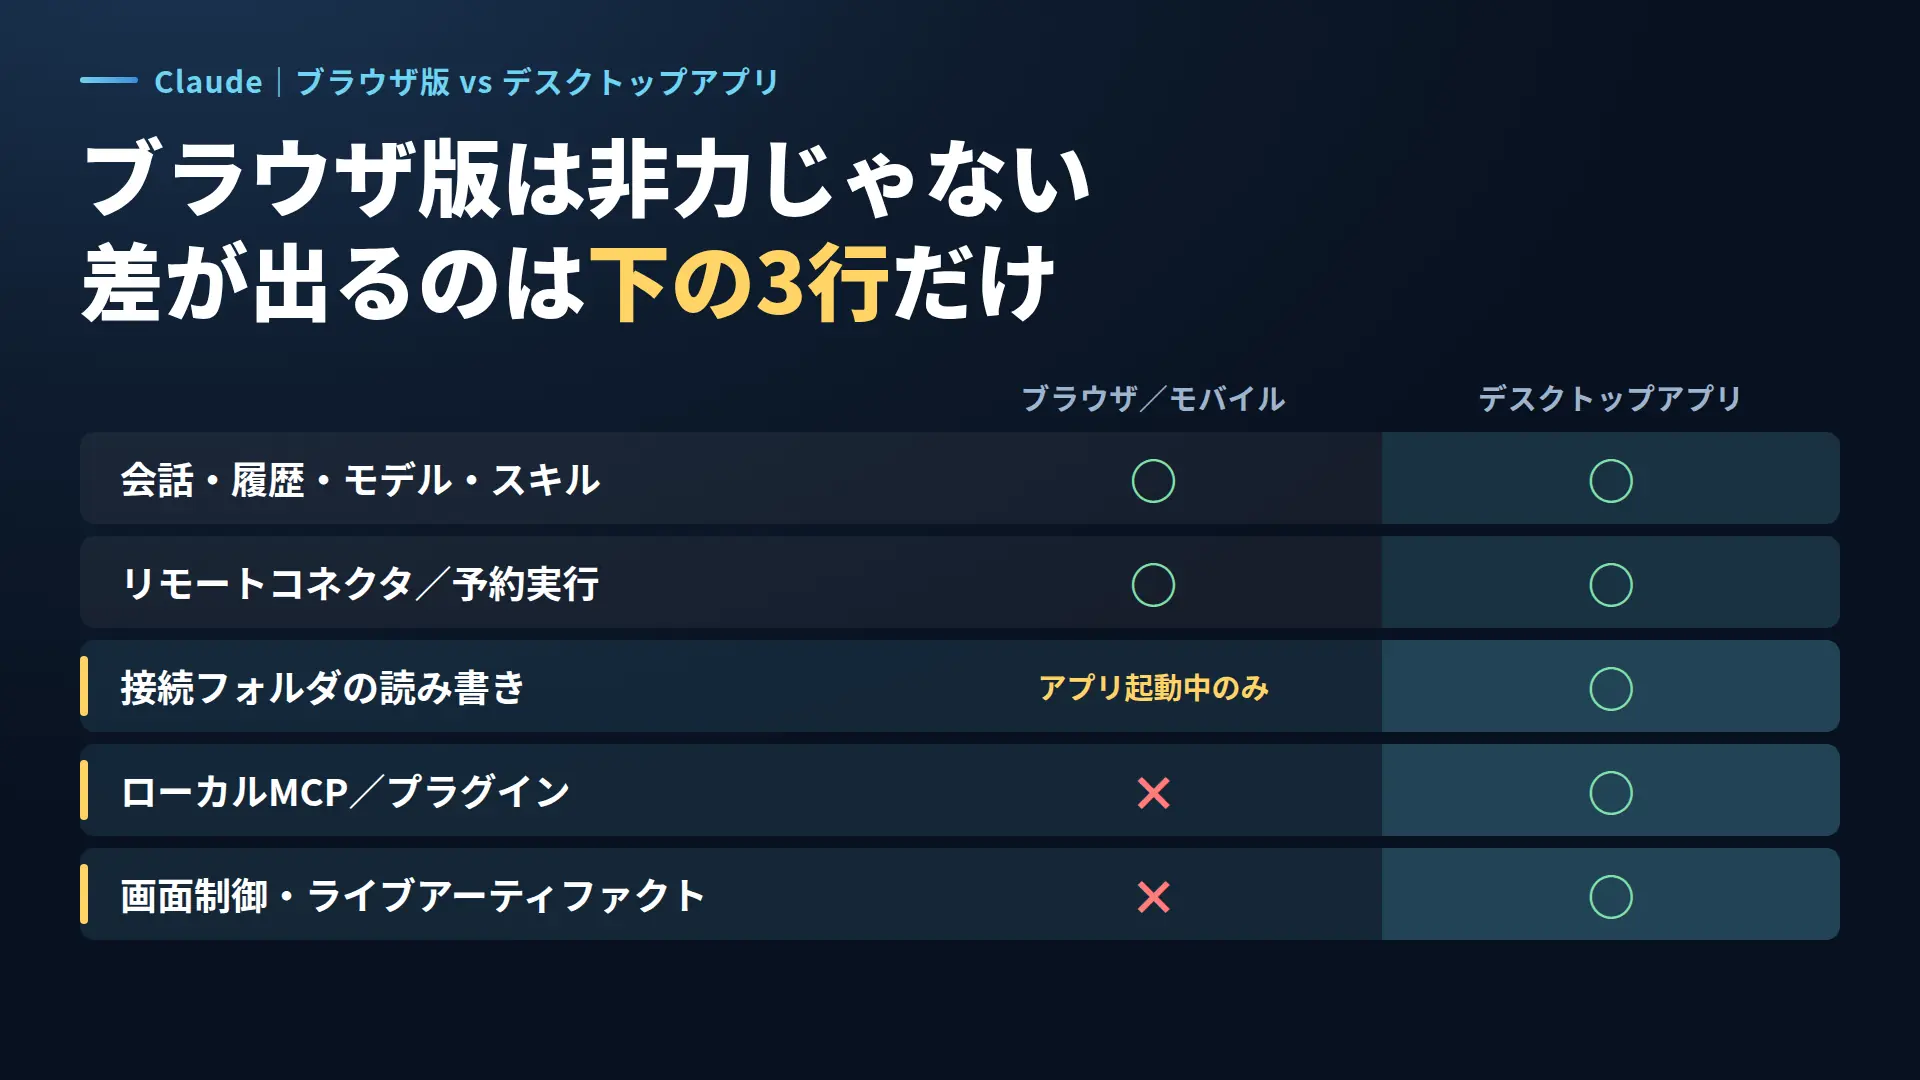This screenshot has height=1080, width=1920.
Task: Click desktop circle for 接続フォルダの読み書き row
Action: pyautogui.click(x=1611, y=689)
